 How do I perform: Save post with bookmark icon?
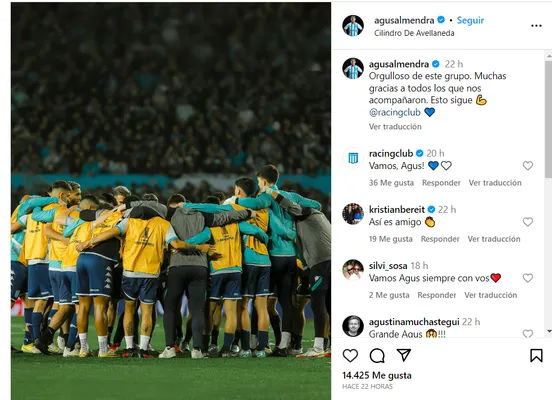pyautogui.click(x=536, y=356)
